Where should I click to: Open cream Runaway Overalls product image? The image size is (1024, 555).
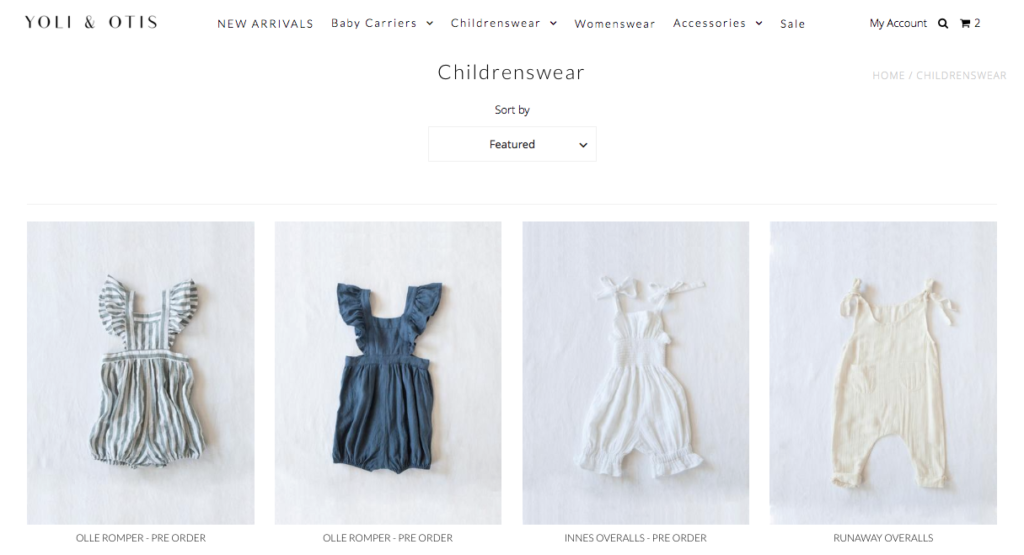[883, 373]
